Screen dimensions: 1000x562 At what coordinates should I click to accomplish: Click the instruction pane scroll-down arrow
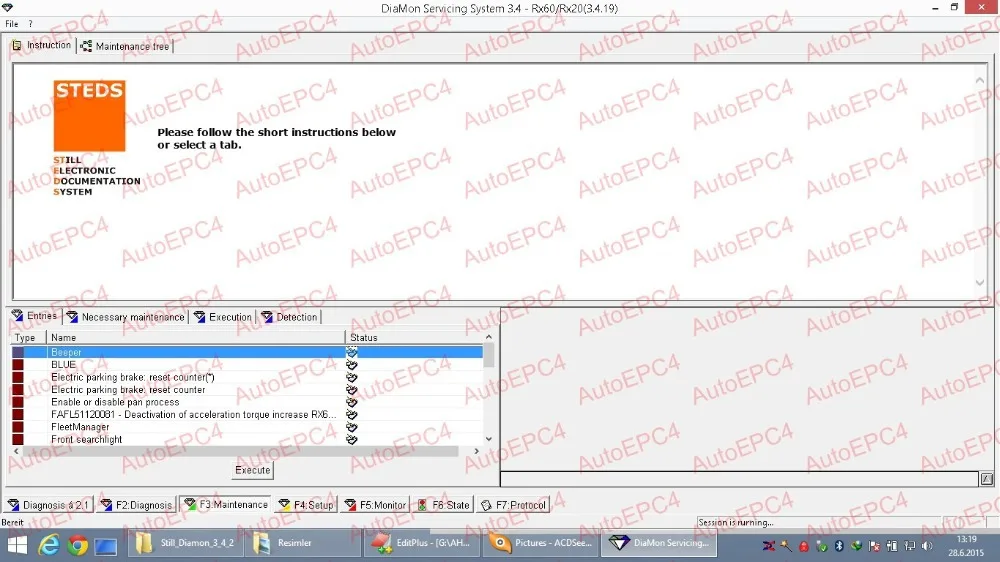[980, 283]
